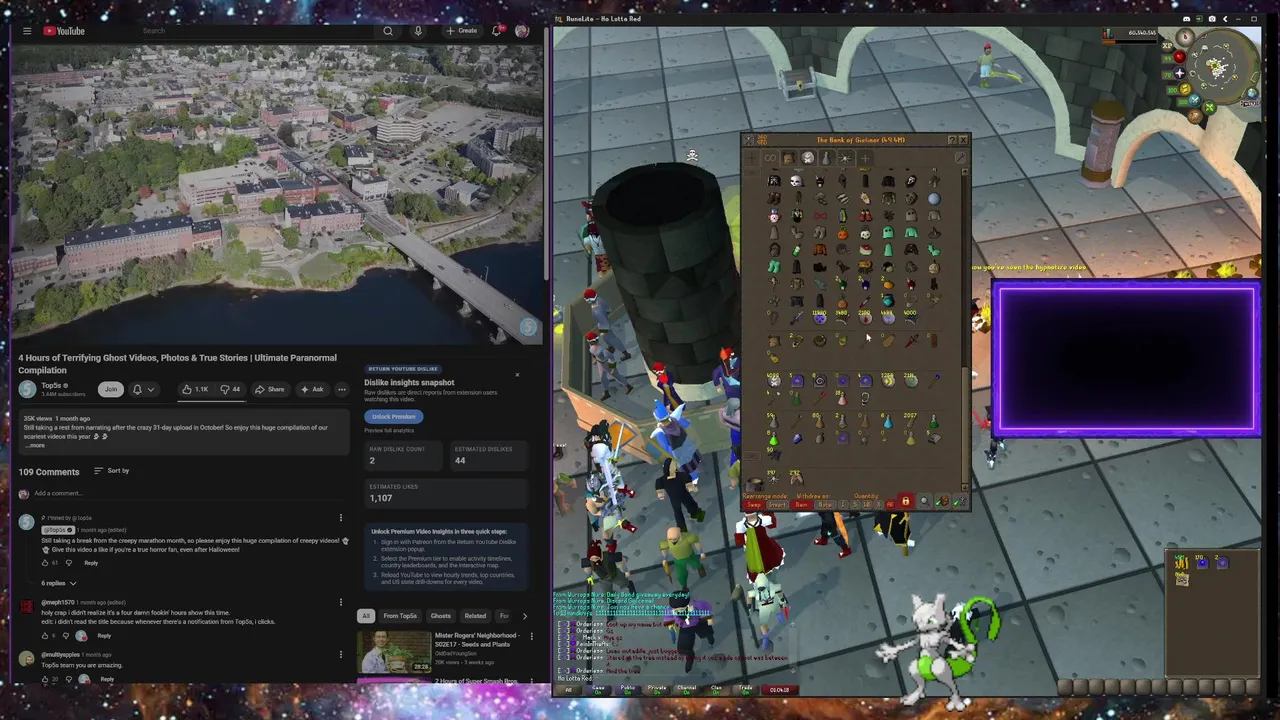Select the white skull mask in bank
The width and height of the screenshot is (1280, 720).
pos(796,181)
